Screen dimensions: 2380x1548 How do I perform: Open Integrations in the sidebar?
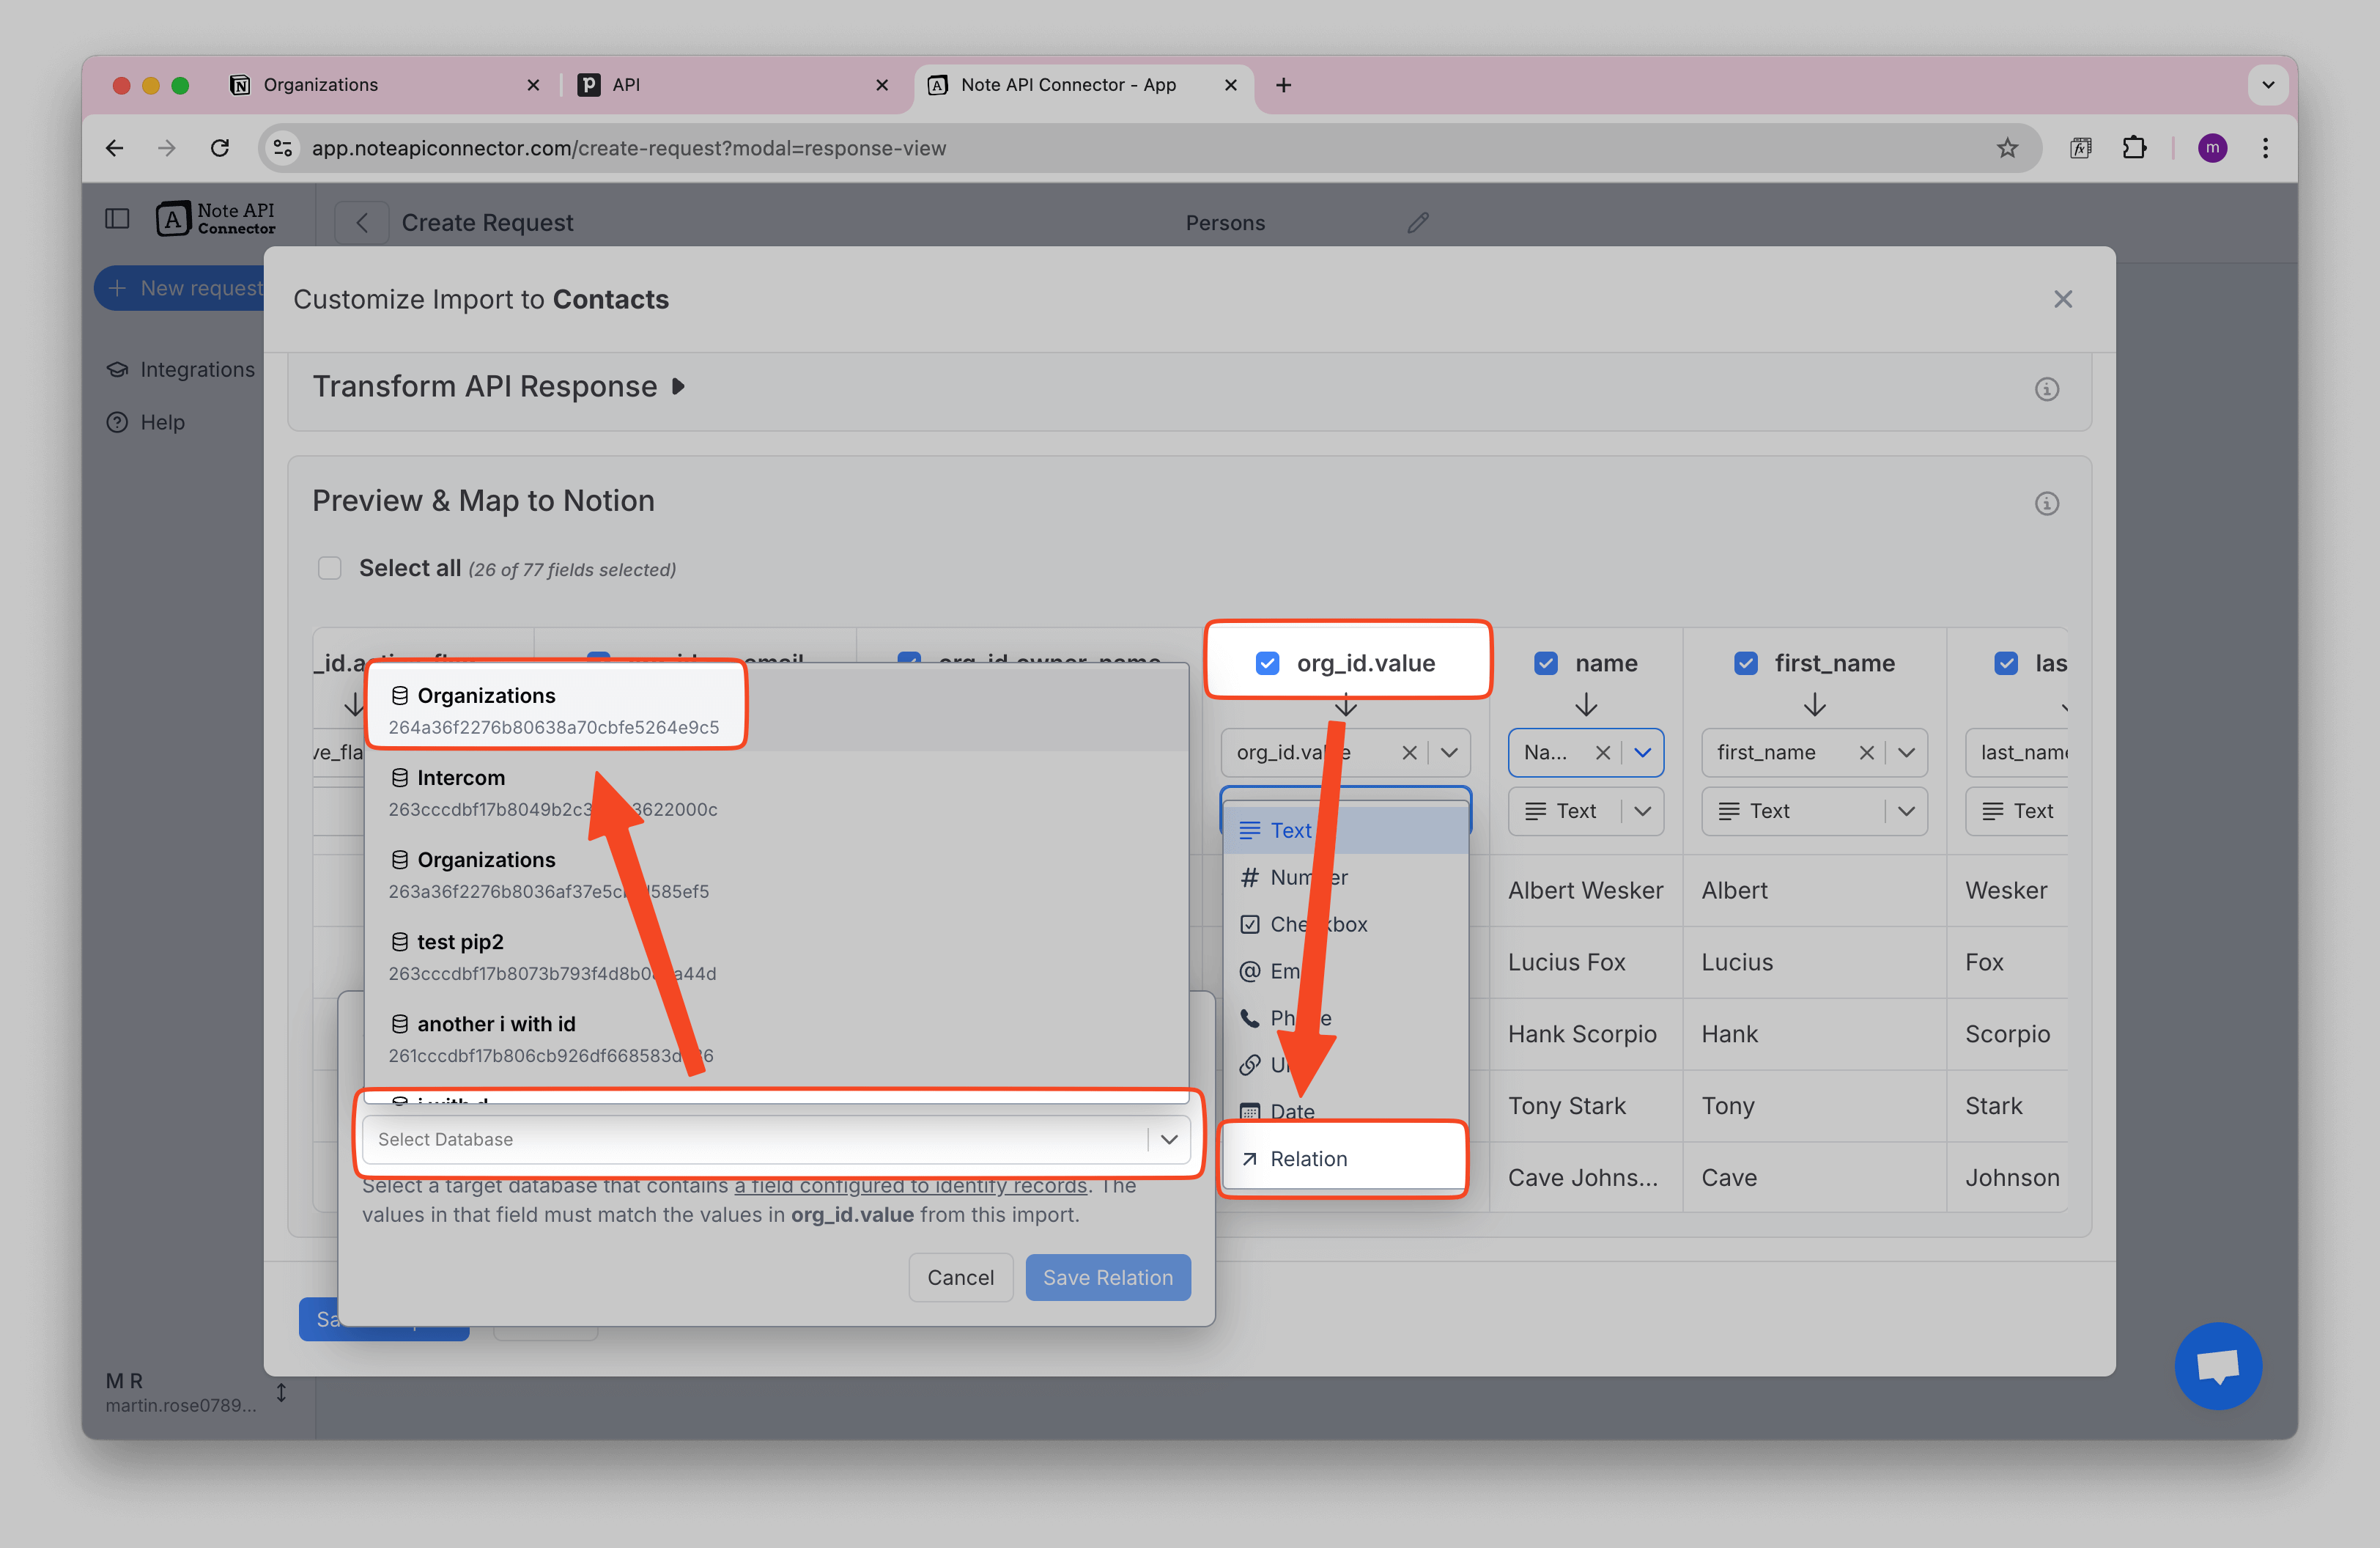click(x=181, y=370)
